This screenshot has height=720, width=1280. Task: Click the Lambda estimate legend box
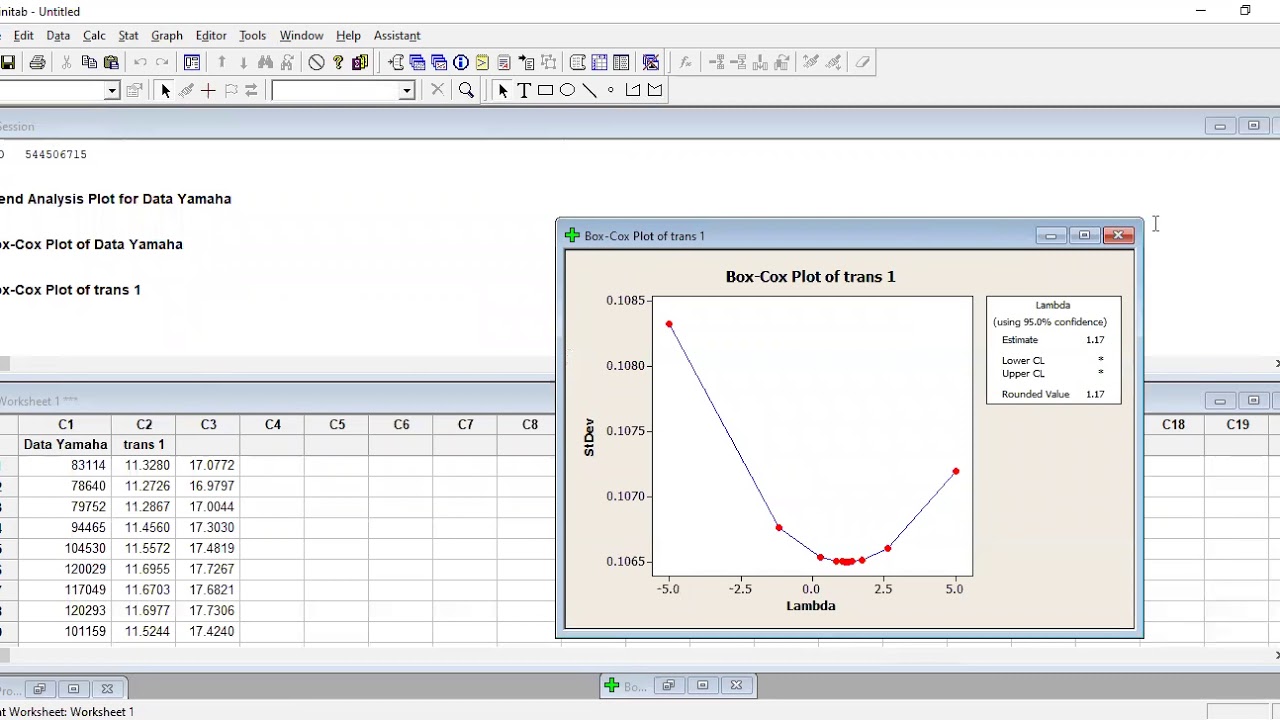pos(1053,350)
